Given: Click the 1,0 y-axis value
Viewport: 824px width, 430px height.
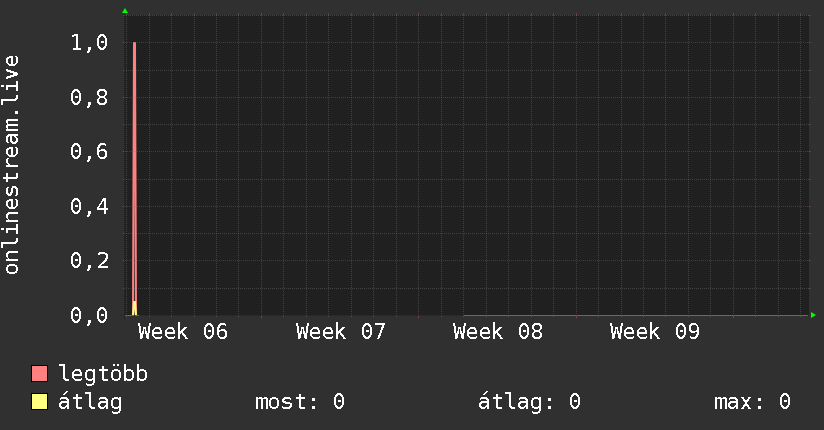Looking at the screenshot, I should 90,44.
